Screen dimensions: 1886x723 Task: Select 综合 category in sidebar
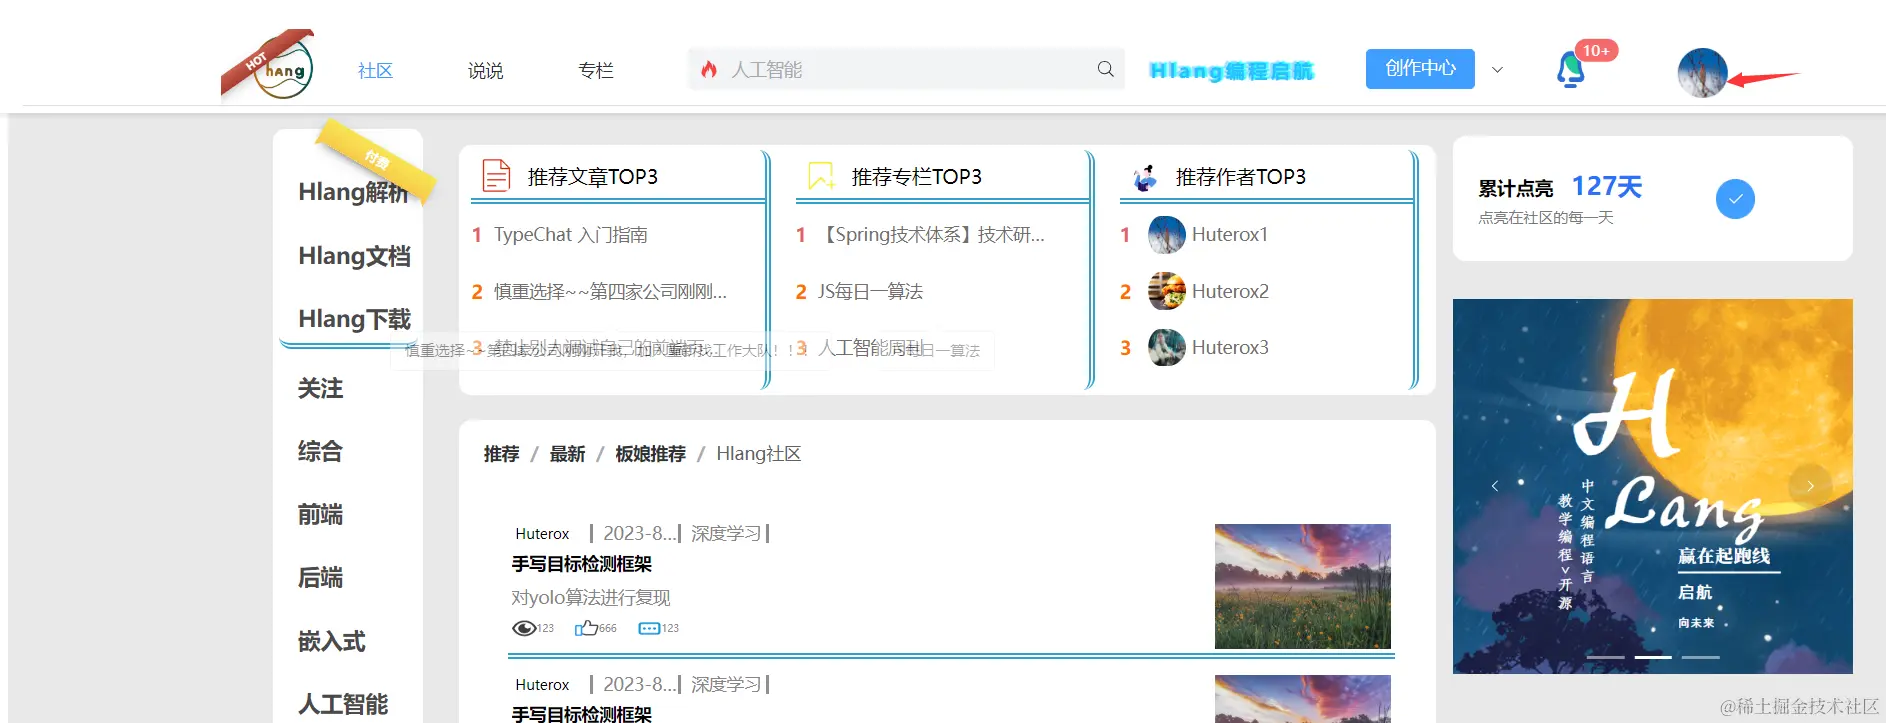pos(320,451)
